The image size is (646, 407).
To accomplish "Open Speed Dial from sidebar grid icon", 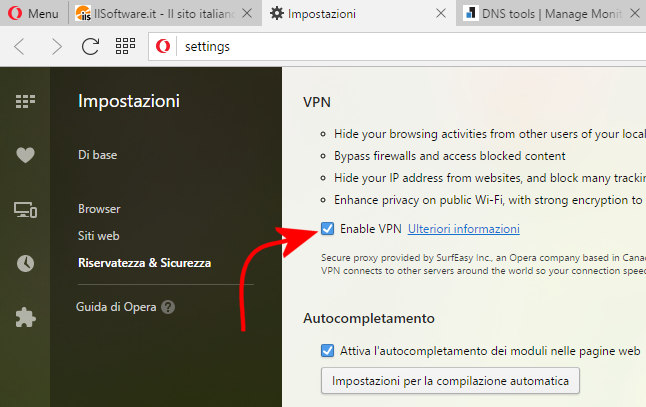I will (25, 101).
